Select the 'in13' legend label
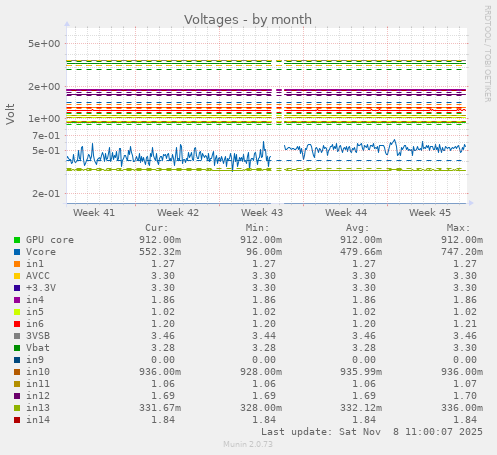Screen dimensions: 497x455 (38, 408)
